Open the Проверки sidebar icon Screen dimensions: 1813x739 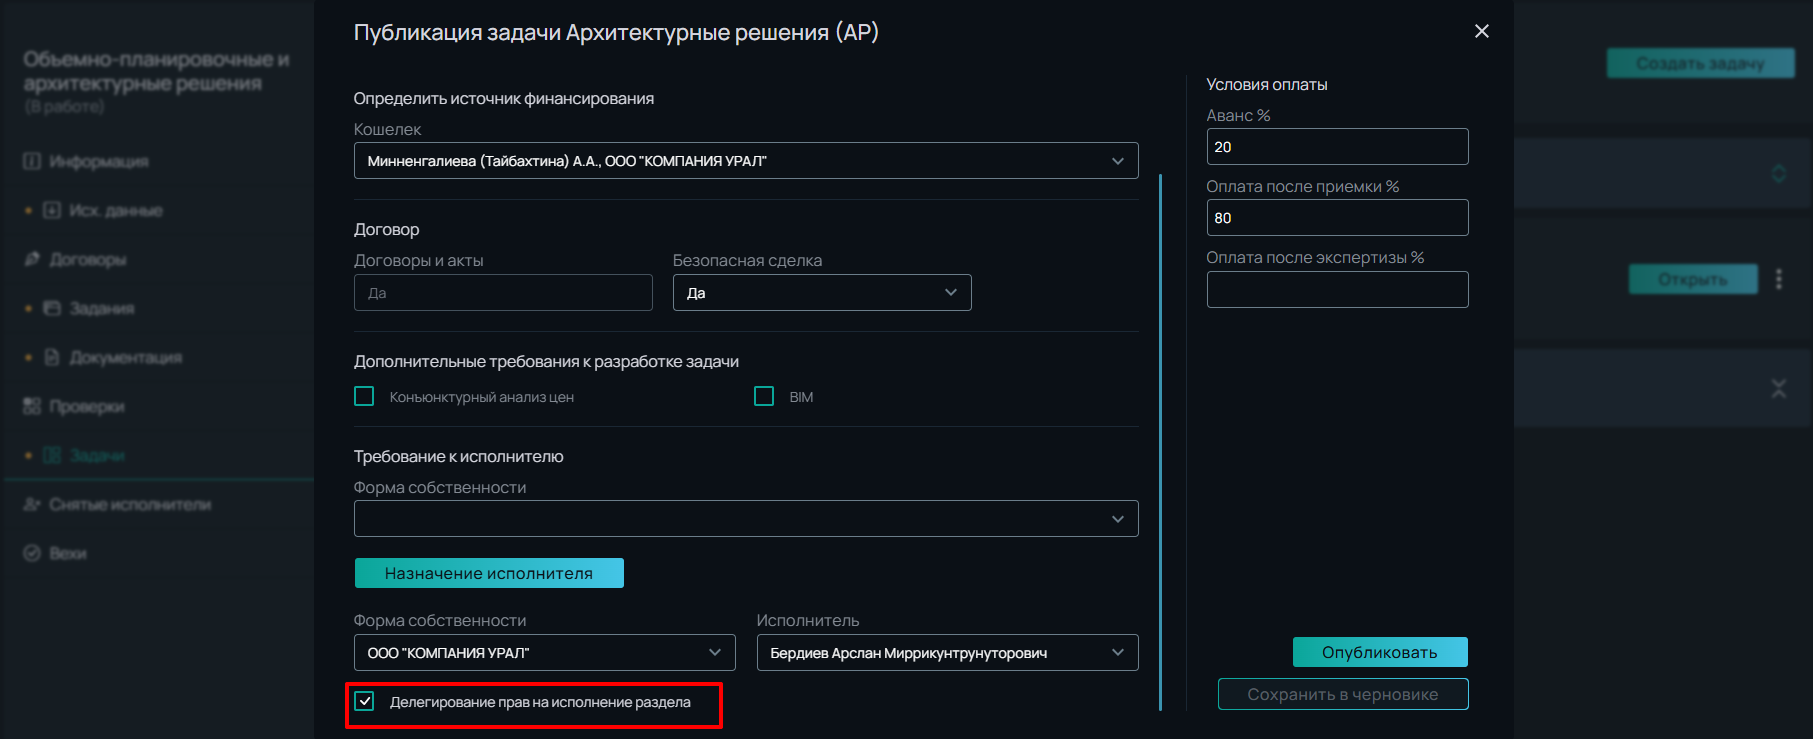[32, 406]
